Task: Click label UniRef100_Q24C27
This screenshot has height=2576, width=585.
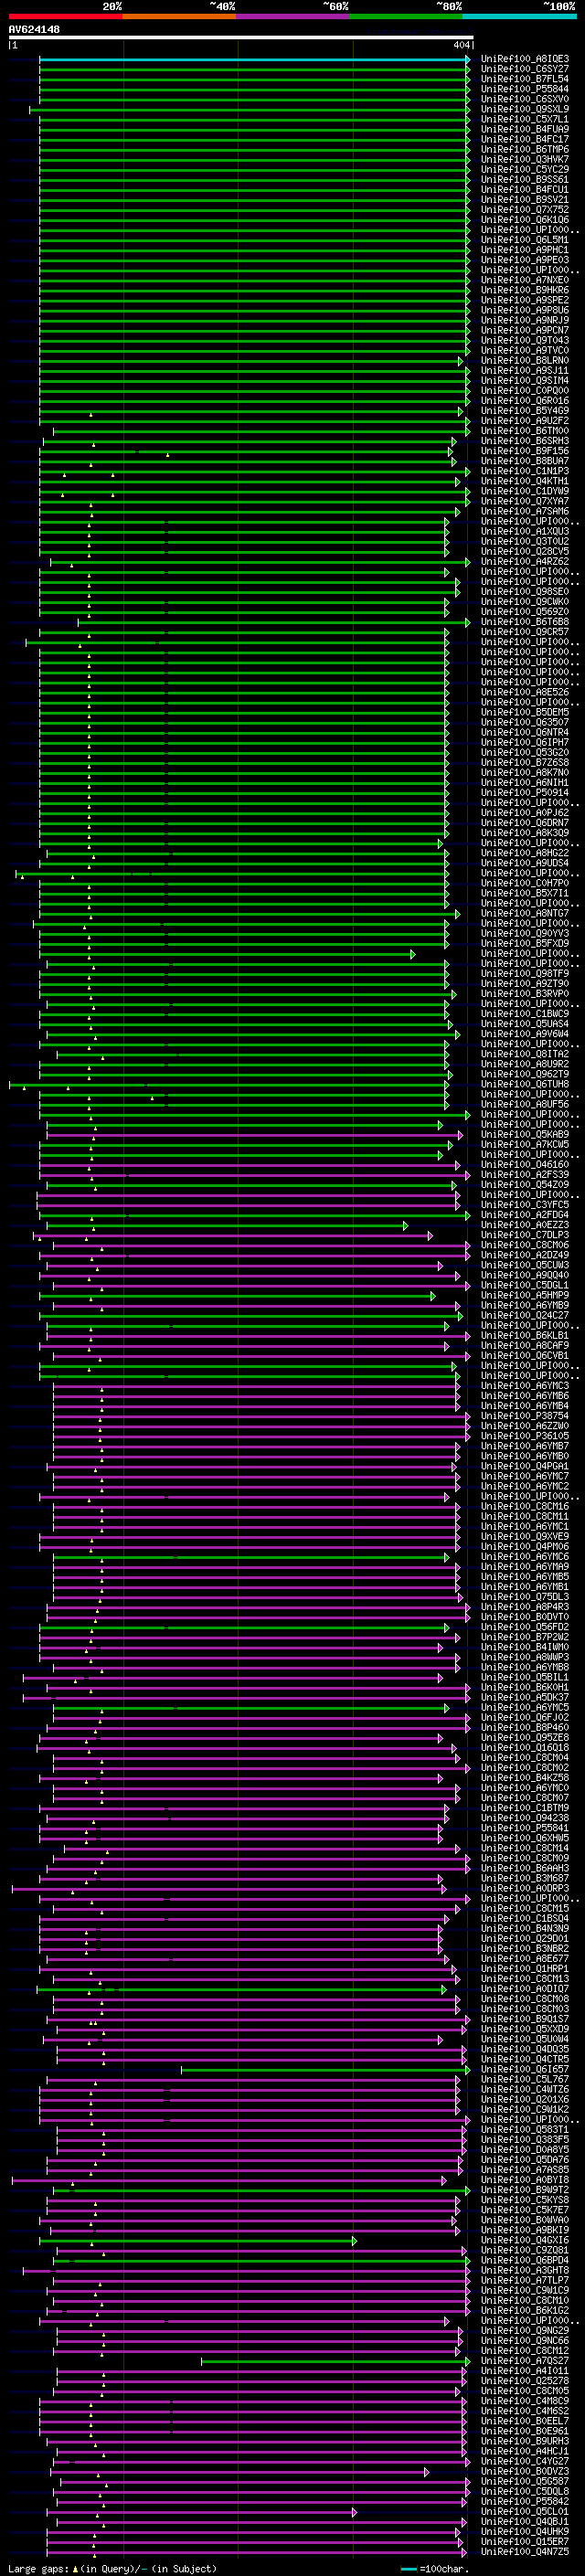Action: click(525, 1315)
